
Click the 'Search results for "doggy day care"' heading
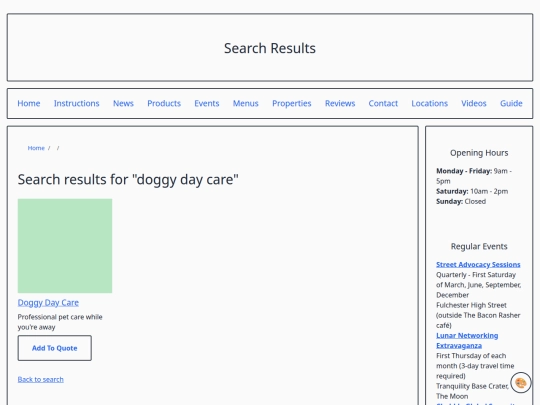[128, 180]
